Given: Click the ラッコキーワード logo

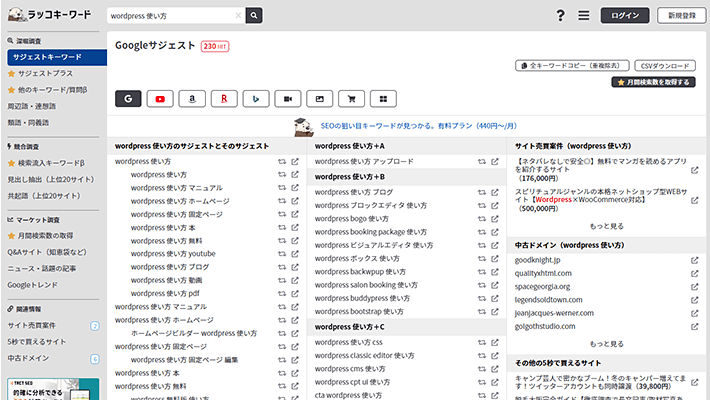Looking at the screenshot, I should 49,14.
